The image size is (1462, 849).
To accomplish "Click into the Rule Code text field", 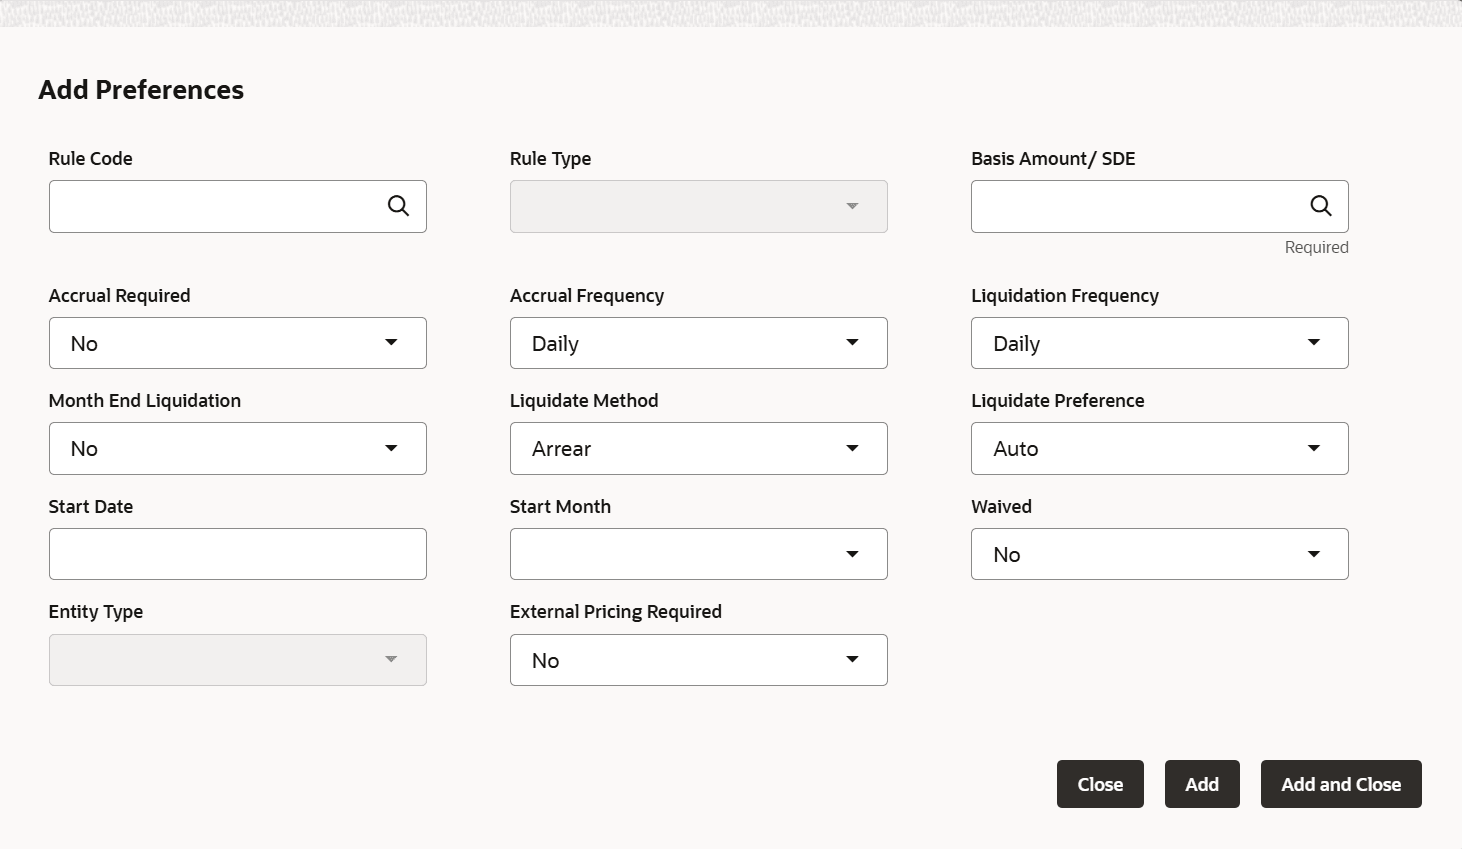I will 215,206.
